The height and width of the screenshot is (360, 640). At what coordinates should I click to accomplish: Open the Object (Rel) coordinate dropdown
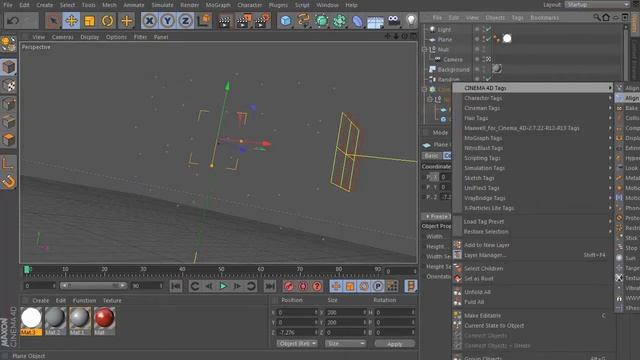tap(297, 344)
